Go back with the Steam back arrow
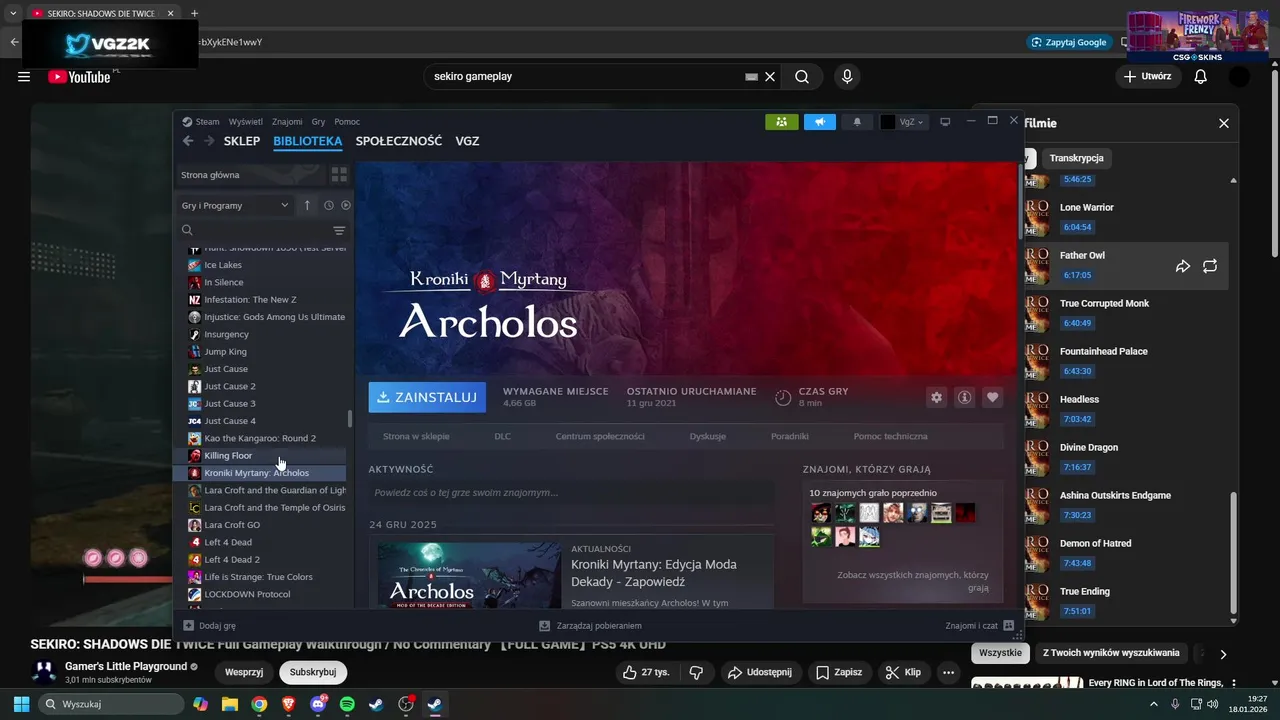The height and width of the screenshot is (720, 1280). [x=188, y=141]
